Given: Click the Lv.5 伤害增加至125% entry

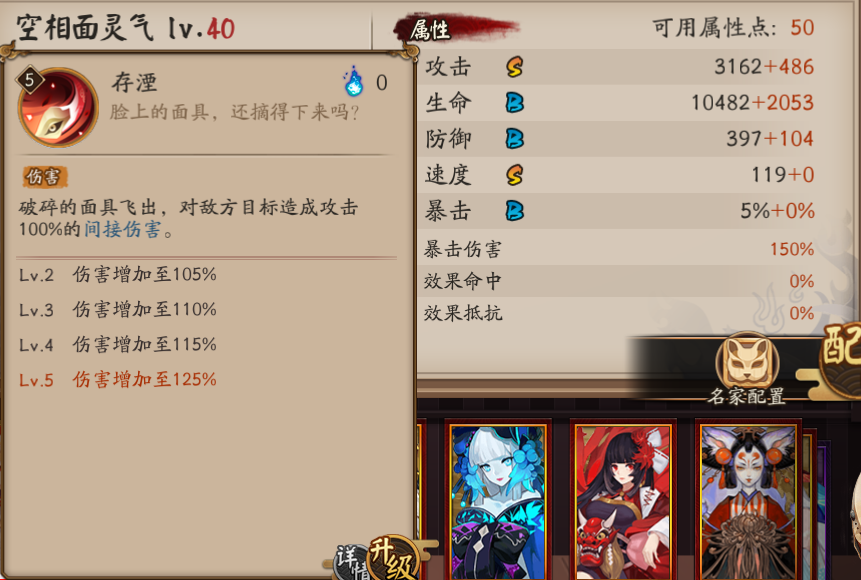Looking at the screenshot, I should pyautogui.click(x=118, y=380).
